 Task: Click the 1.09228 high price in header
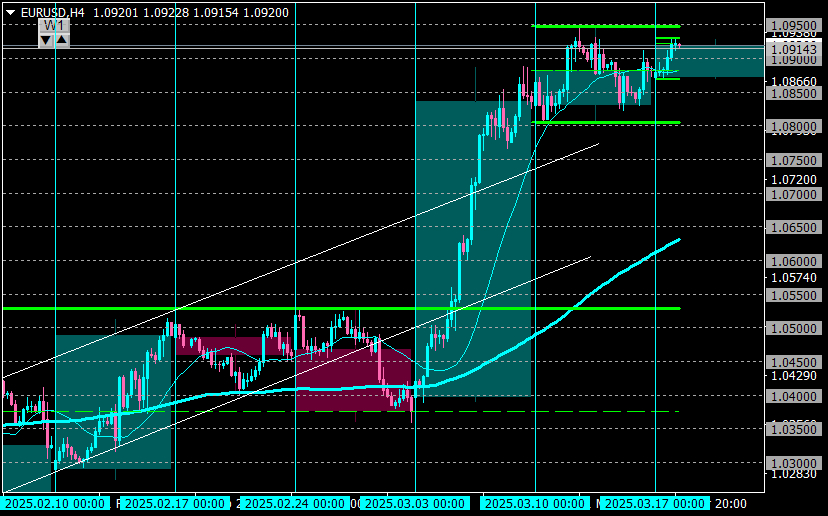[x=166, y=13]
